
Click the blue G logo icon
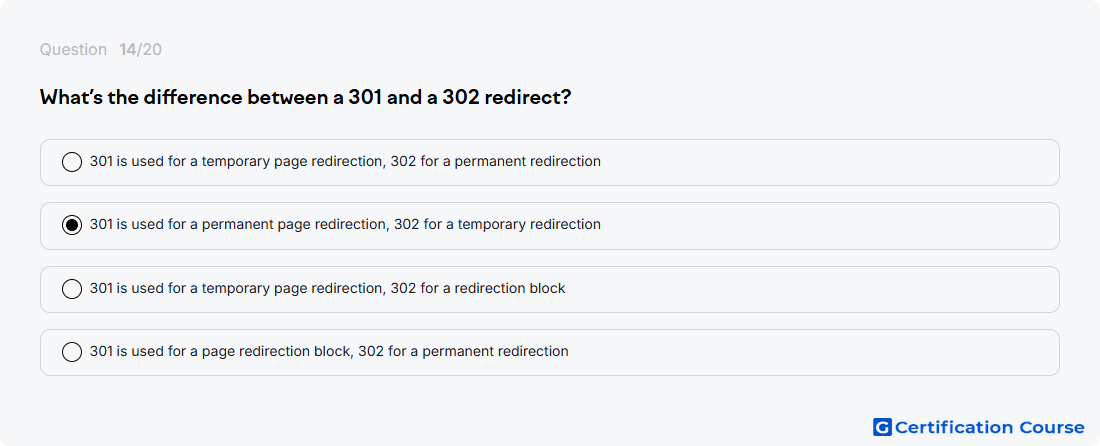[x=882, y=427]
